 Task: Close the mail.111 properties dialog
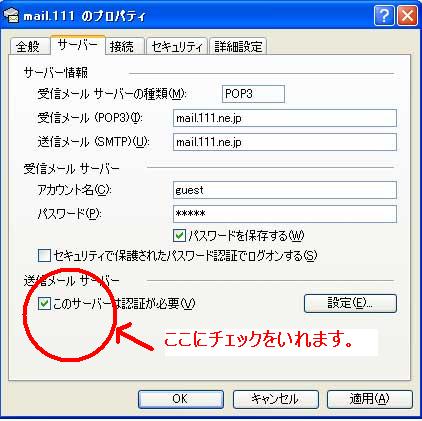(x=407, y=15)
